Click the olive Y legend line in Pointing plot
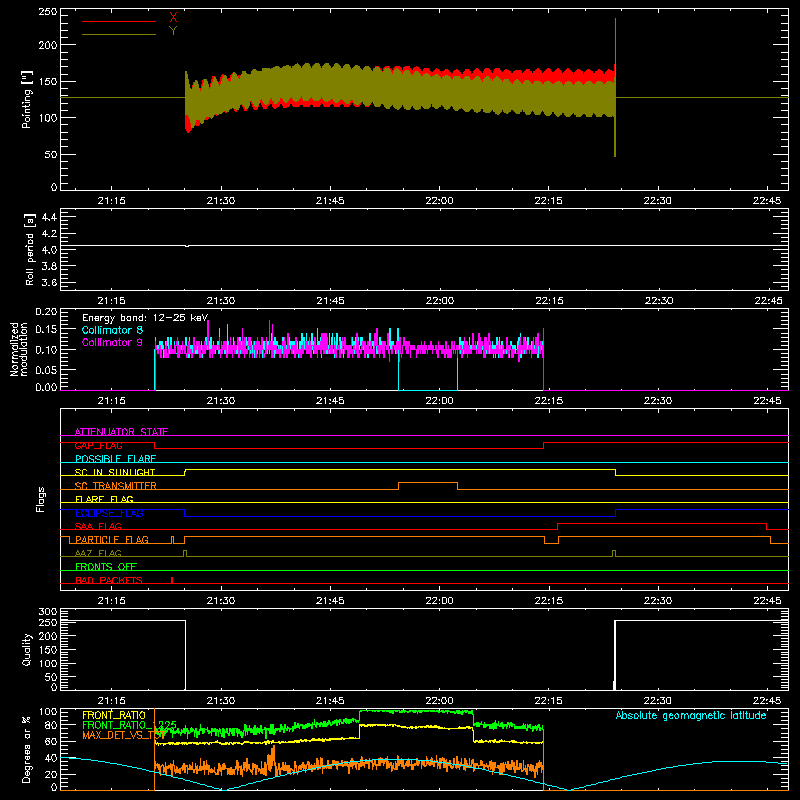This screenshot has height=800, width=800. pyautogui.click(x=118, y=35)
